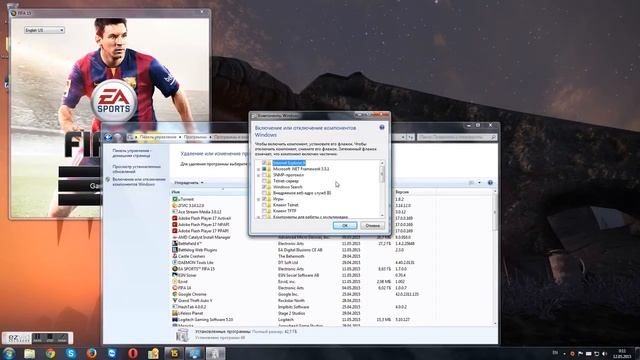Click the DAEMON Tools Lite icon
640x360 pixels.
tap(175, 262)
